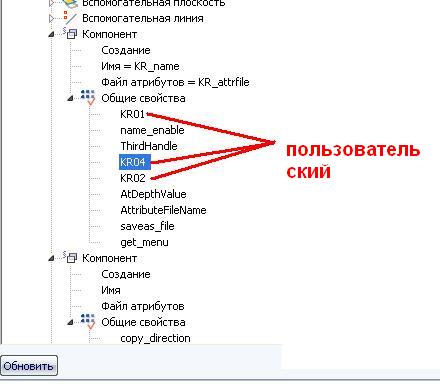This screenshot has height=384, width=440.
Task: Select the second Компонент label
Action: click(110, 258)
